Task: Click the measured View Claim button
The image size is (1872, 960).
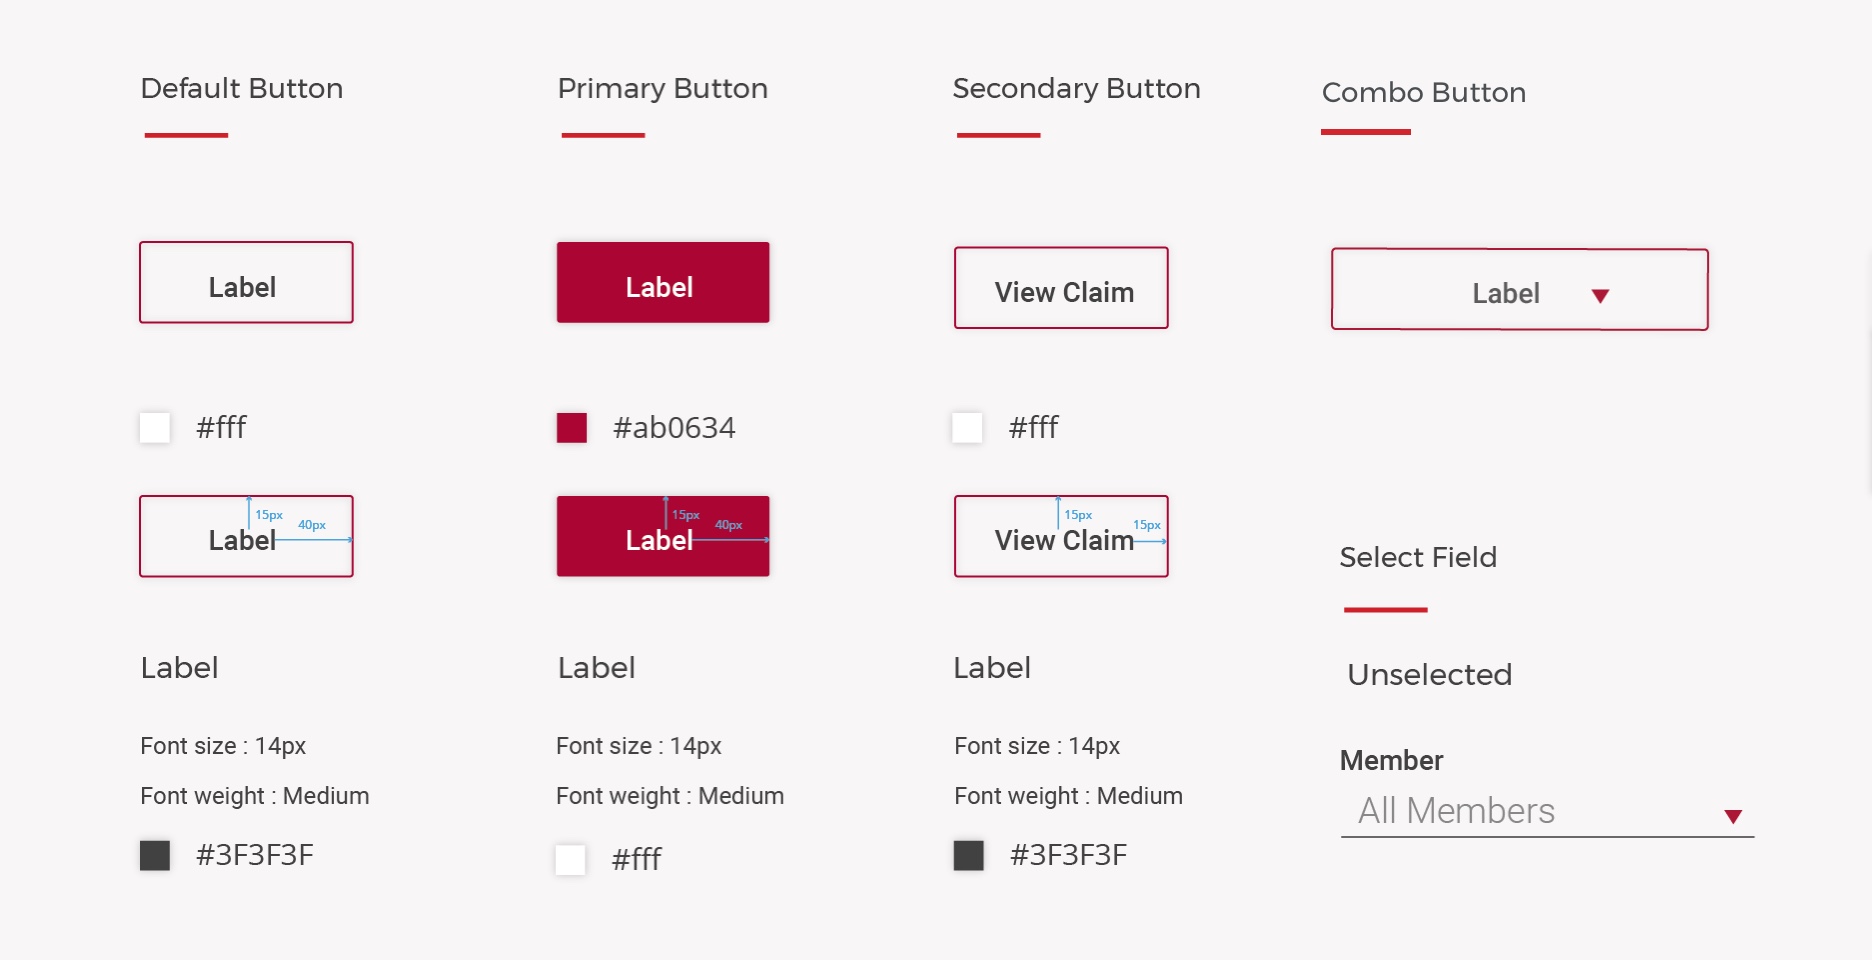Action: (1061, 536)
